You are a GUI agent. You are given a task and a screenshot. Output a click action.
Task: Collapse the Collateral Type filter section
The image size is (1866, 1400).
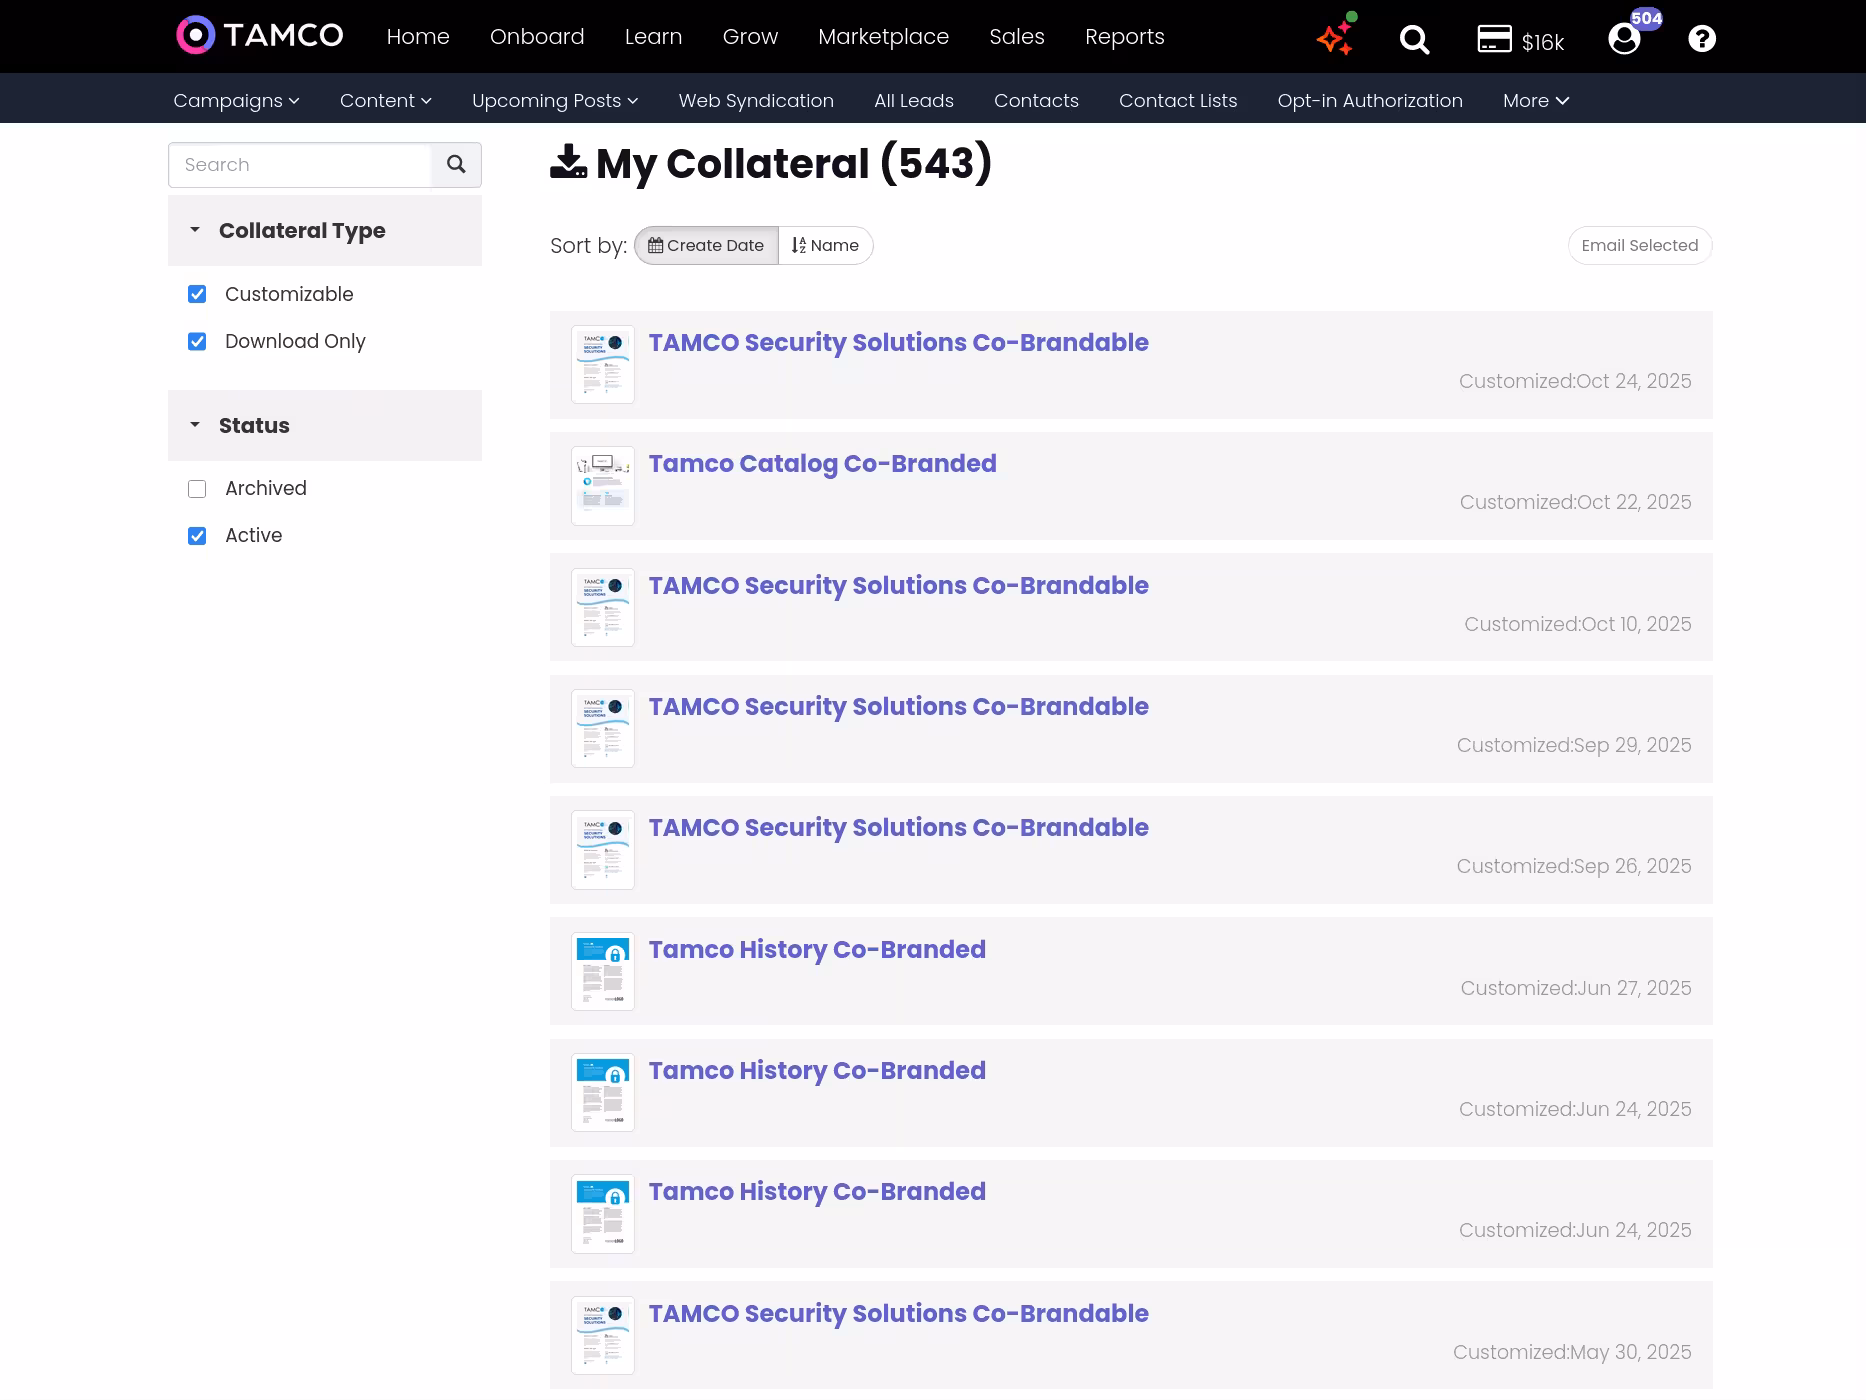195,231
